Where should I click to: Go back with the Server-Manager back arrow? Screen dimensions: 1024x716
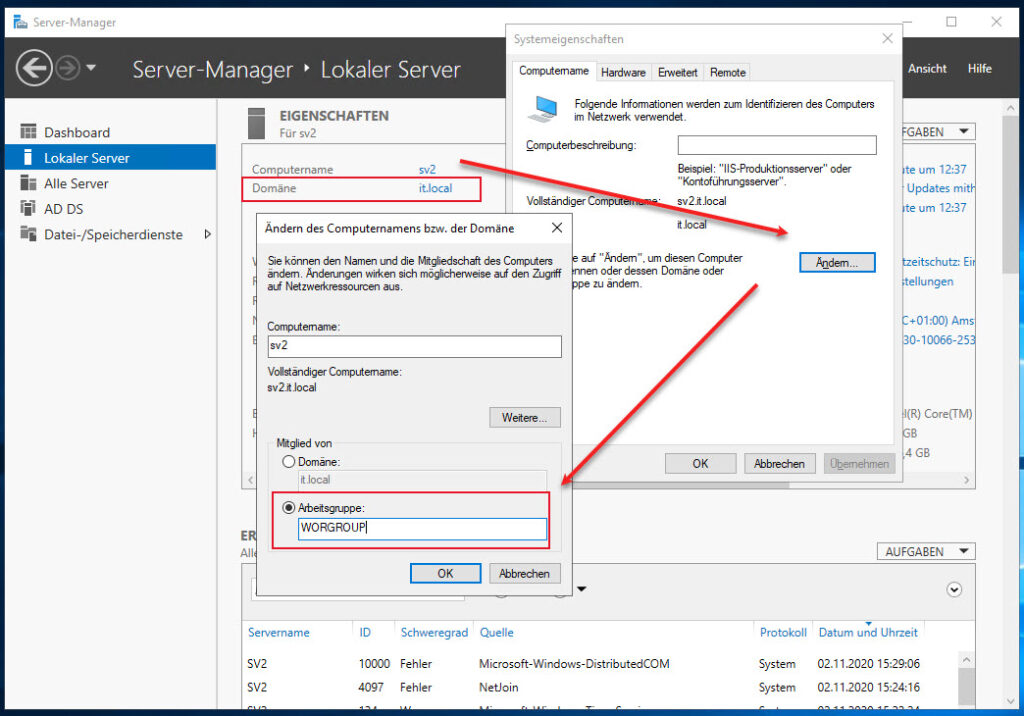[x=34, y=68]
